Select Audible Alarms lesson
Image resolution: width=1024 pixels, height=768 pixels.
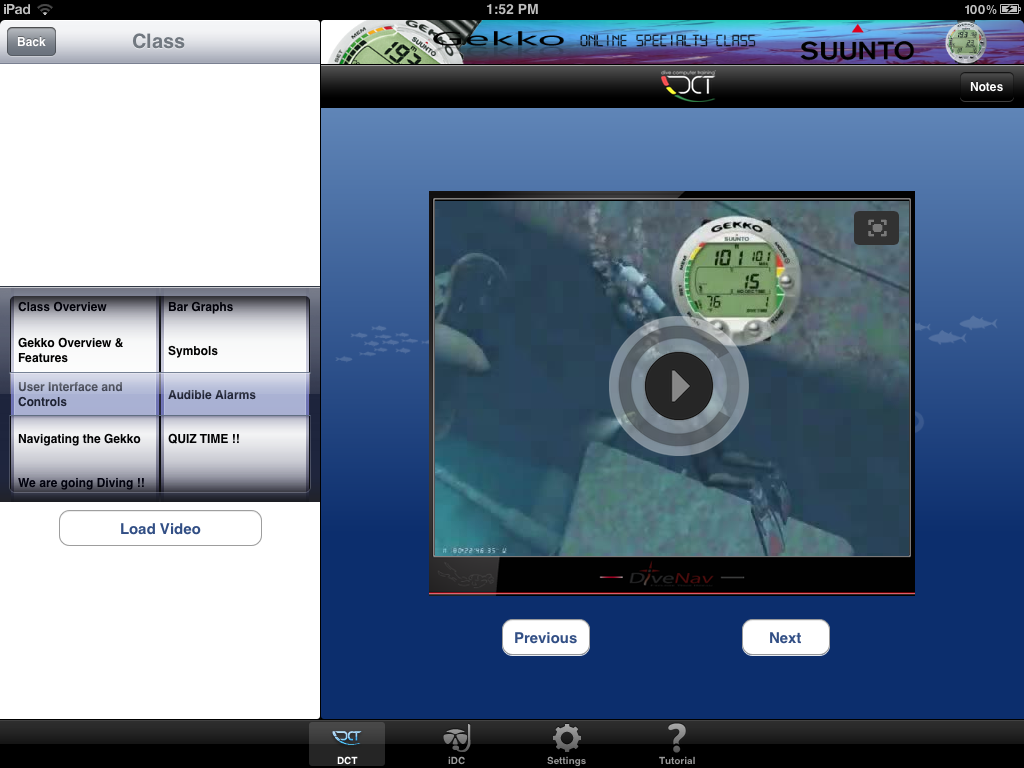[212, 394]
